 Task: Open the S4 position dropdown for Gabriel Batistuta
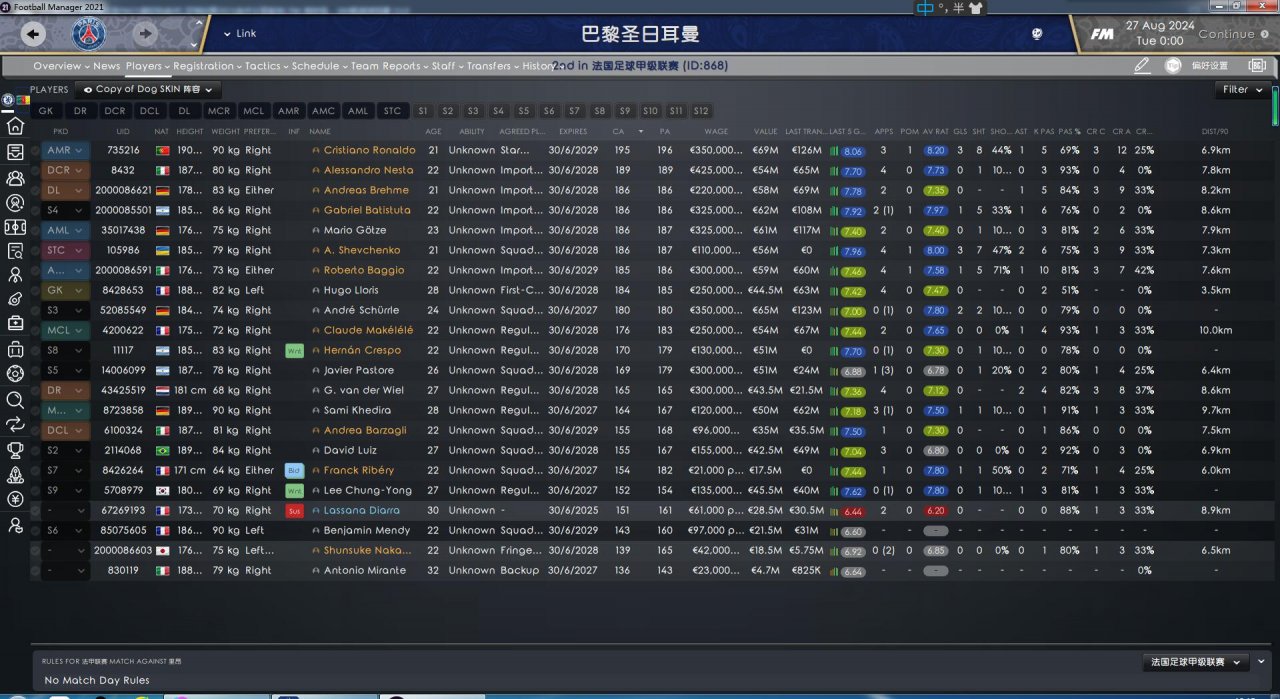tap(66, 210)
